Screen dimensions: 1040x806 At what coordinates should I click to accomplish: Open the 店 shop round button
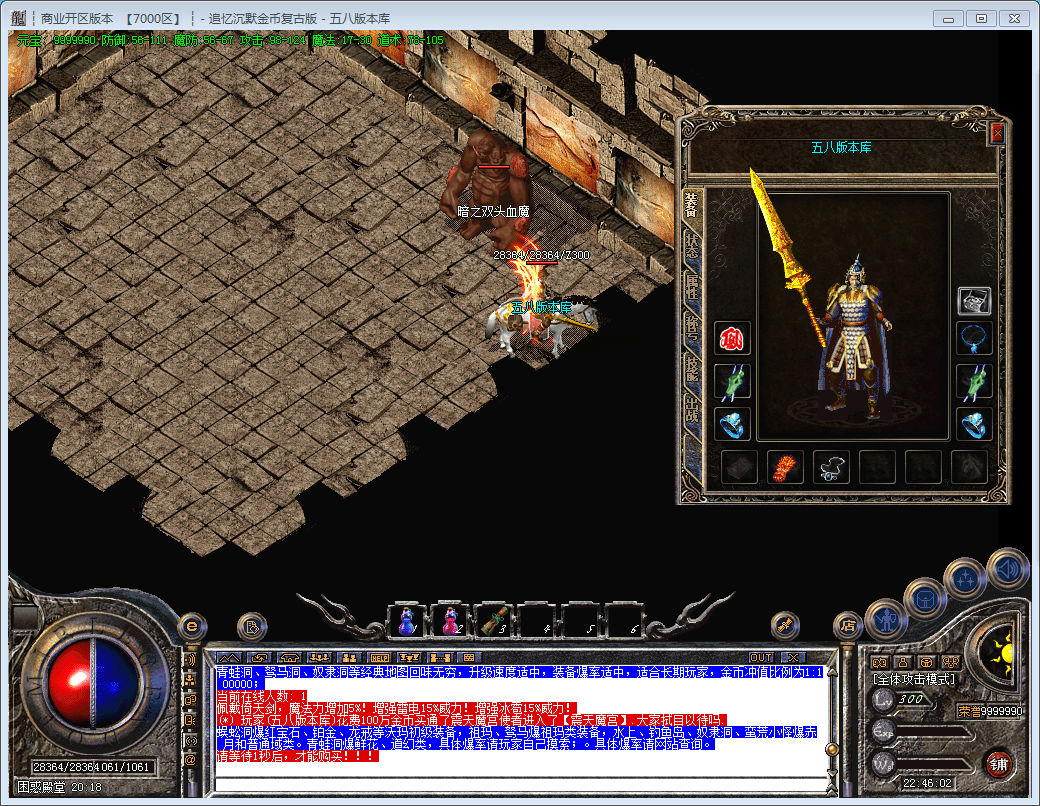[848, 625]
